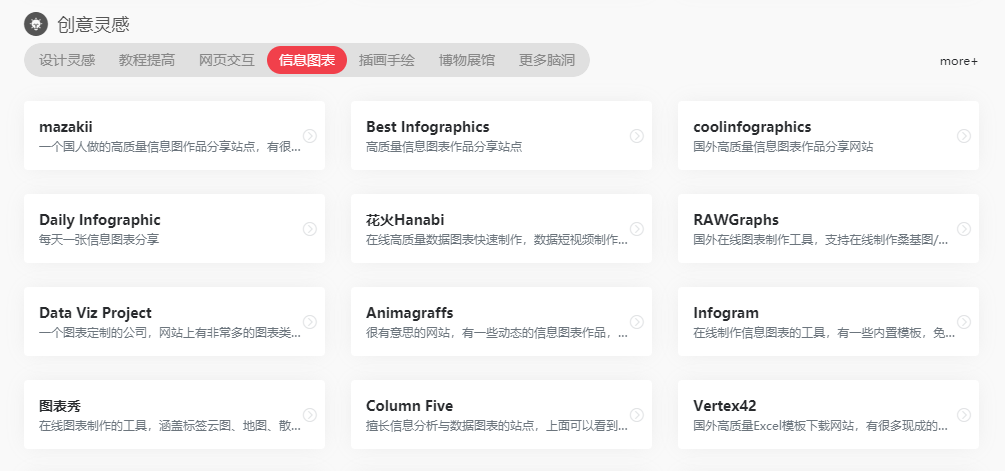
Task: Open the 花火Hanabi title link
Action: pyautogui.click(x=405, y=220)
